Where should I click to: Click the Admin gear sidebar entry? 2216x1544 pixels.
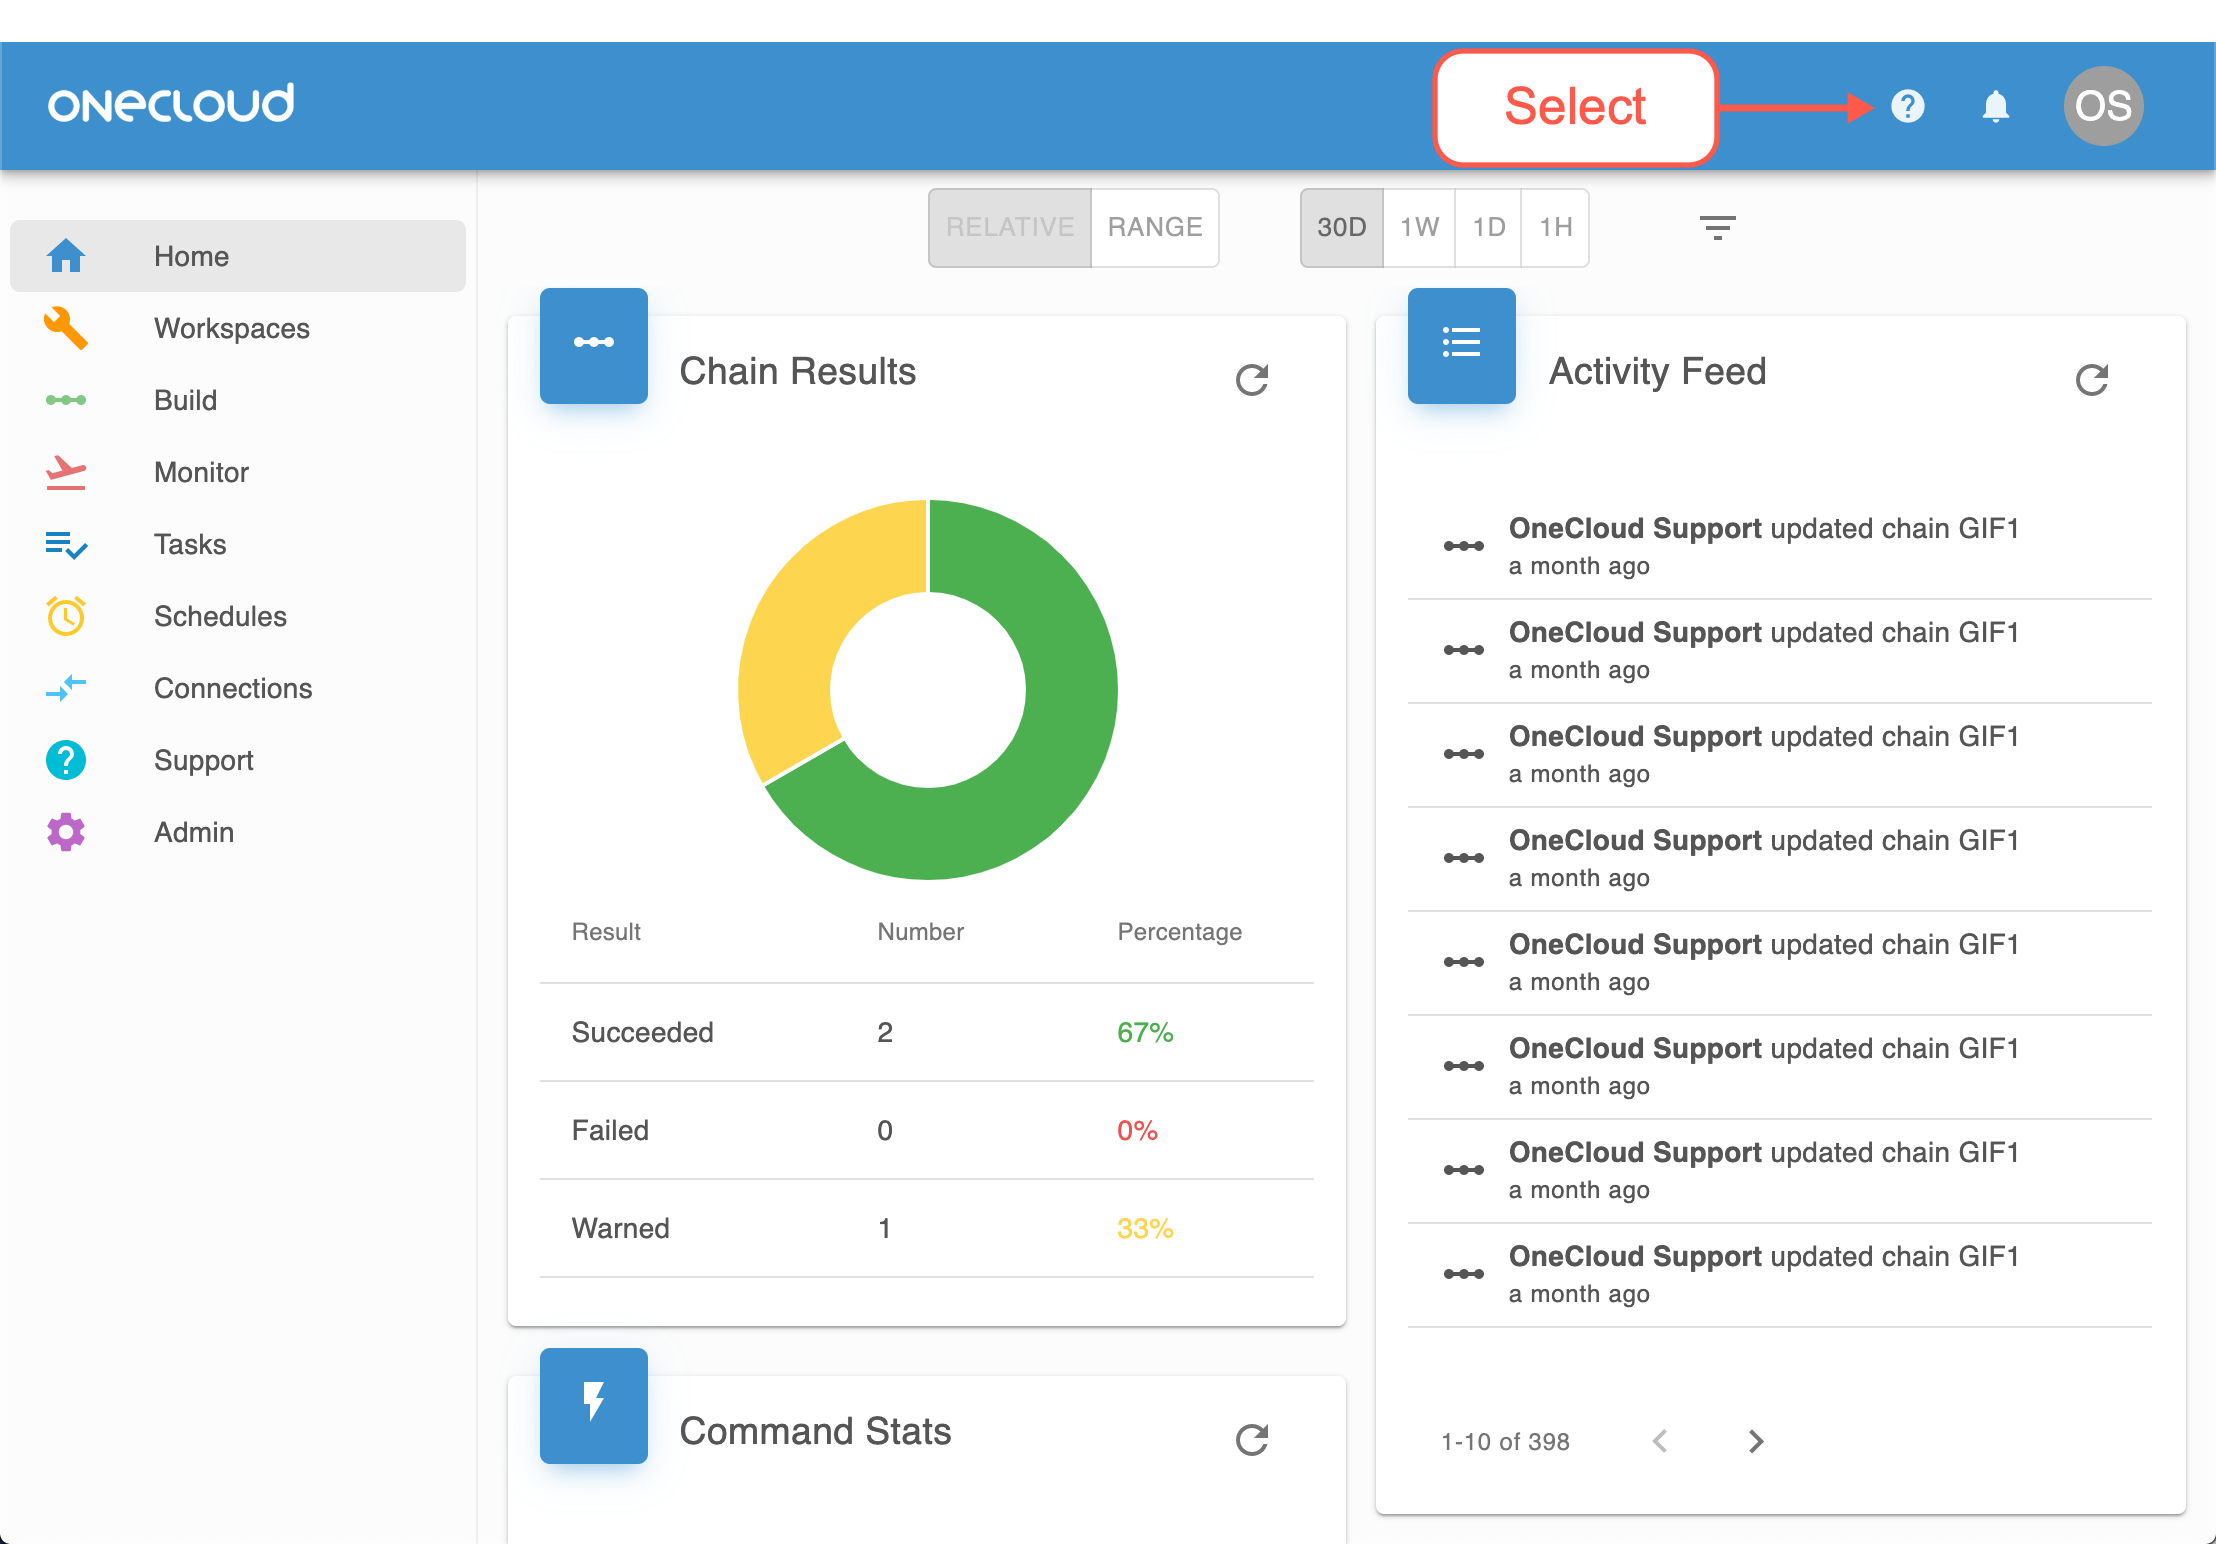(193, 832)
